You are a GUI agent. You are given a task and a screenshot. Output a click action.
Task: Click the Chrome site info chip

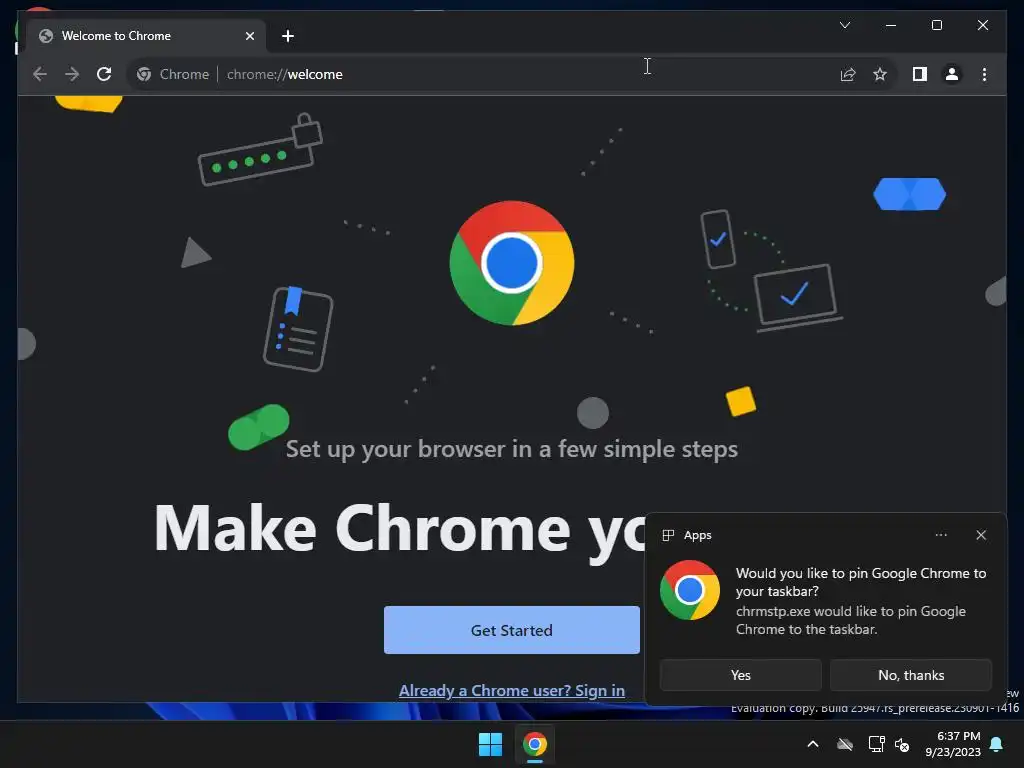click(173, 74)
